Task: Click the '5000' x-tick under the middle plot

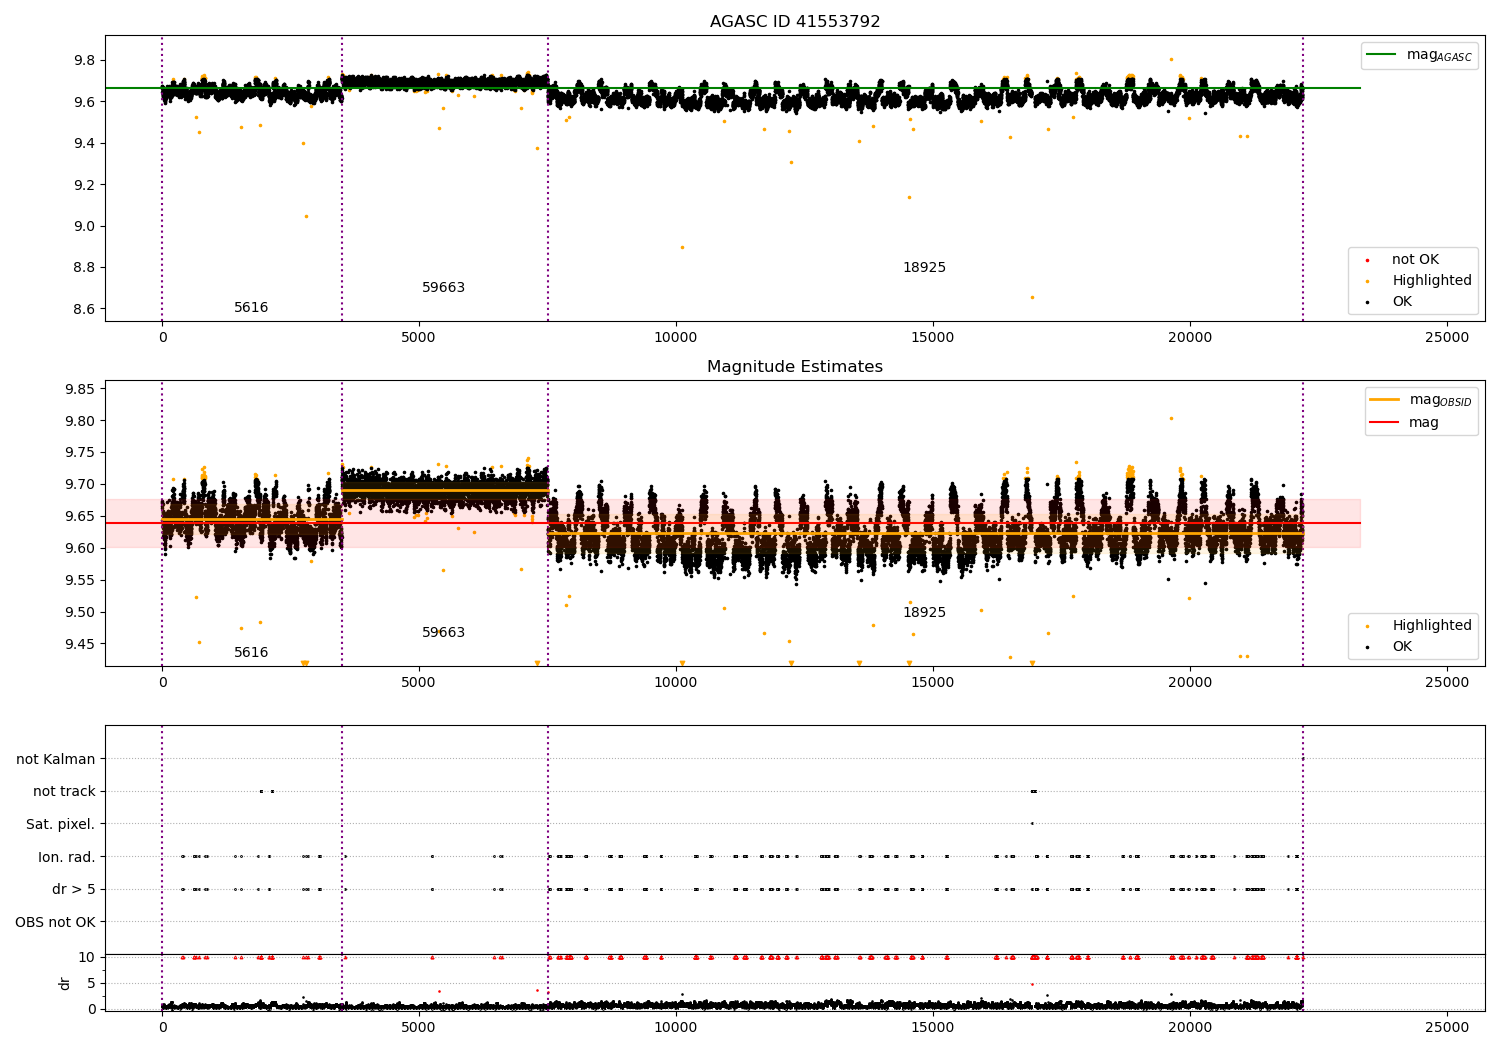Action: [x=419, y=683]
